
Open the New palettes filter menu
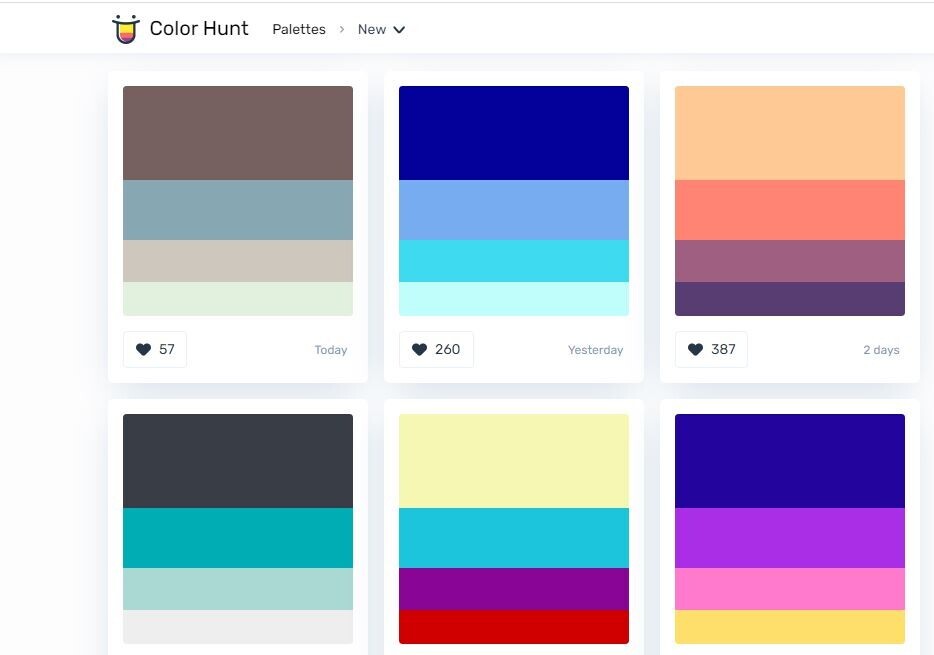pos(381,29)
